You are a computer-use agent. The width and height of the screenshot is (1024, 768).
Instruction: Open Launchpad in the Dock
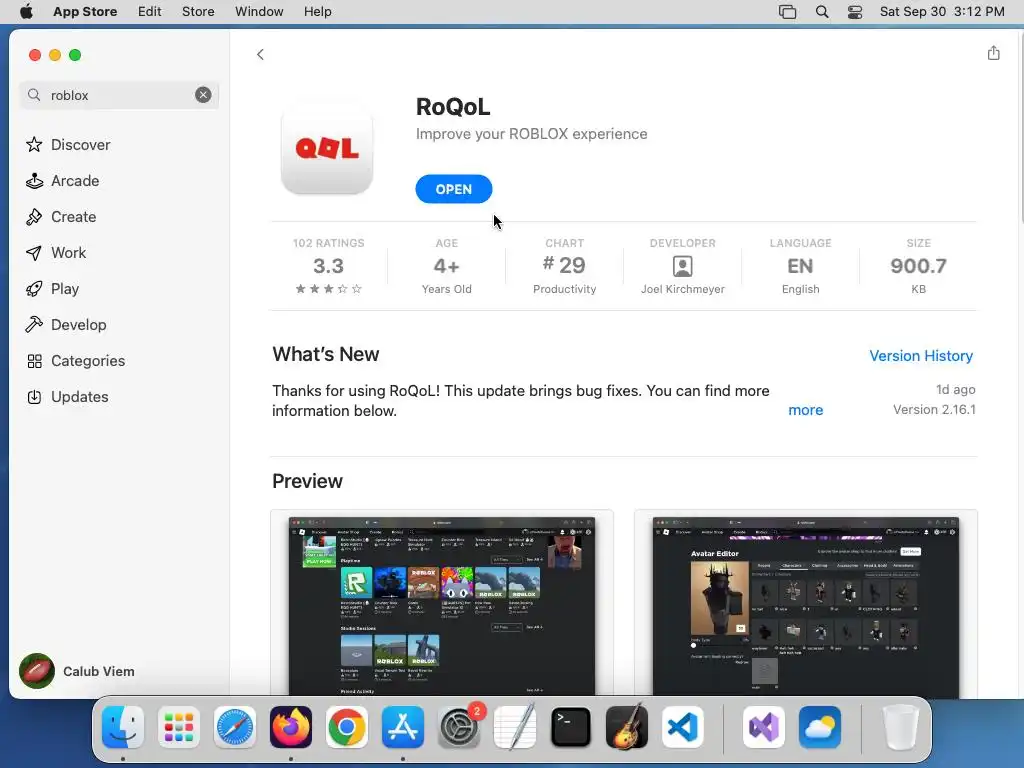[179, 727]
